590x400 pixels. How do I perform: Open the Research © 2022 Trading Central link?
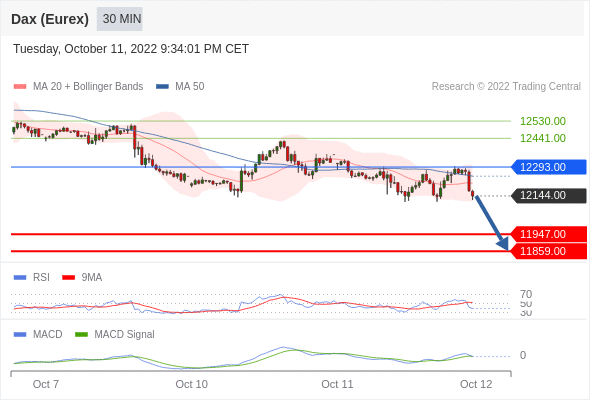point(506,87)
